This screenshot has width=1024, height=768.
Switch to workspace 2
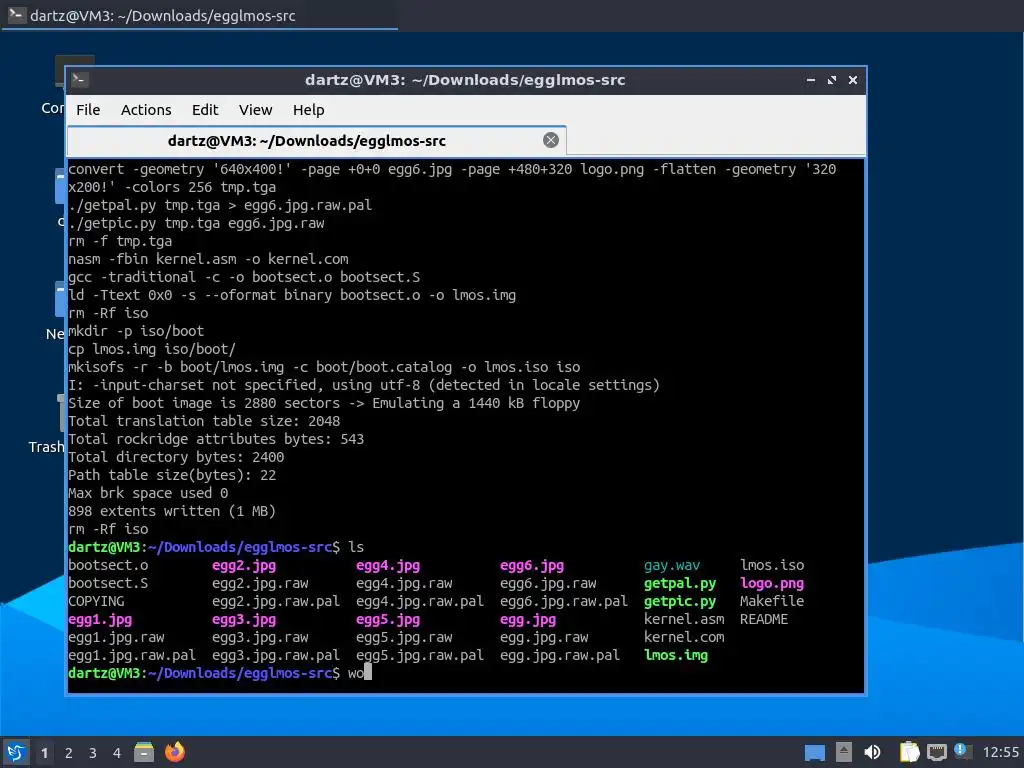[x=69, y=753]
